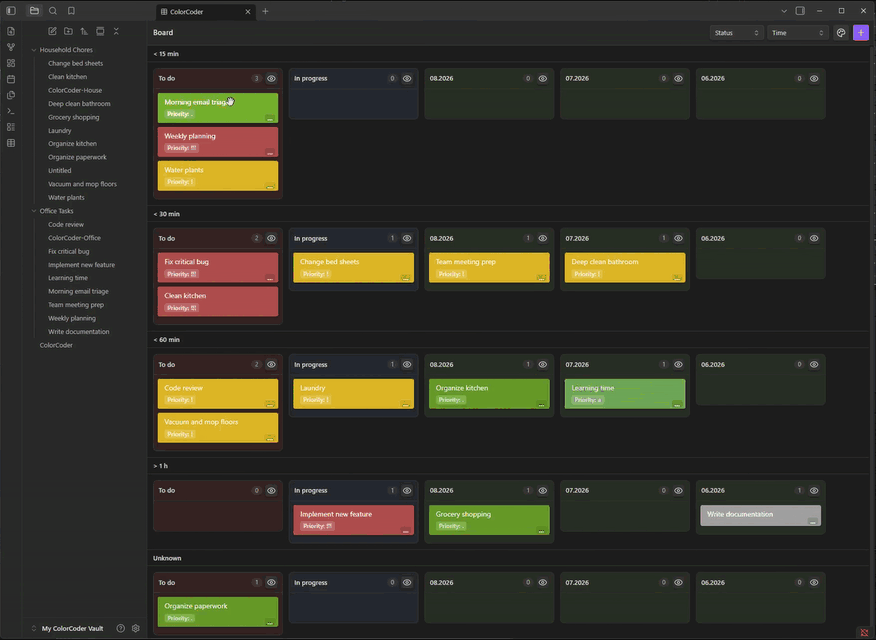Click the checklist-style icon in the ribbon

11,127
